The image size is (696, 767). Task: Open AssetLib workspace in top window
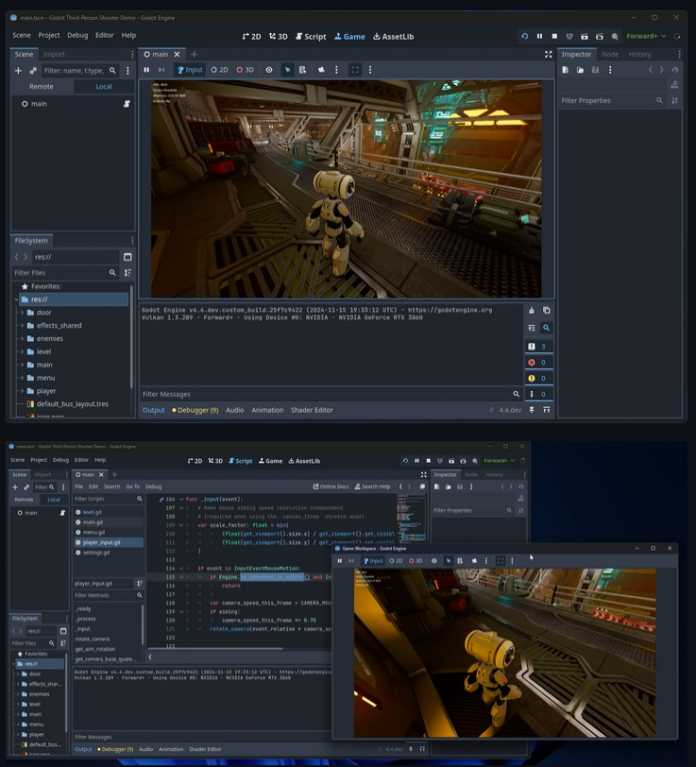(x=393, y=37)
